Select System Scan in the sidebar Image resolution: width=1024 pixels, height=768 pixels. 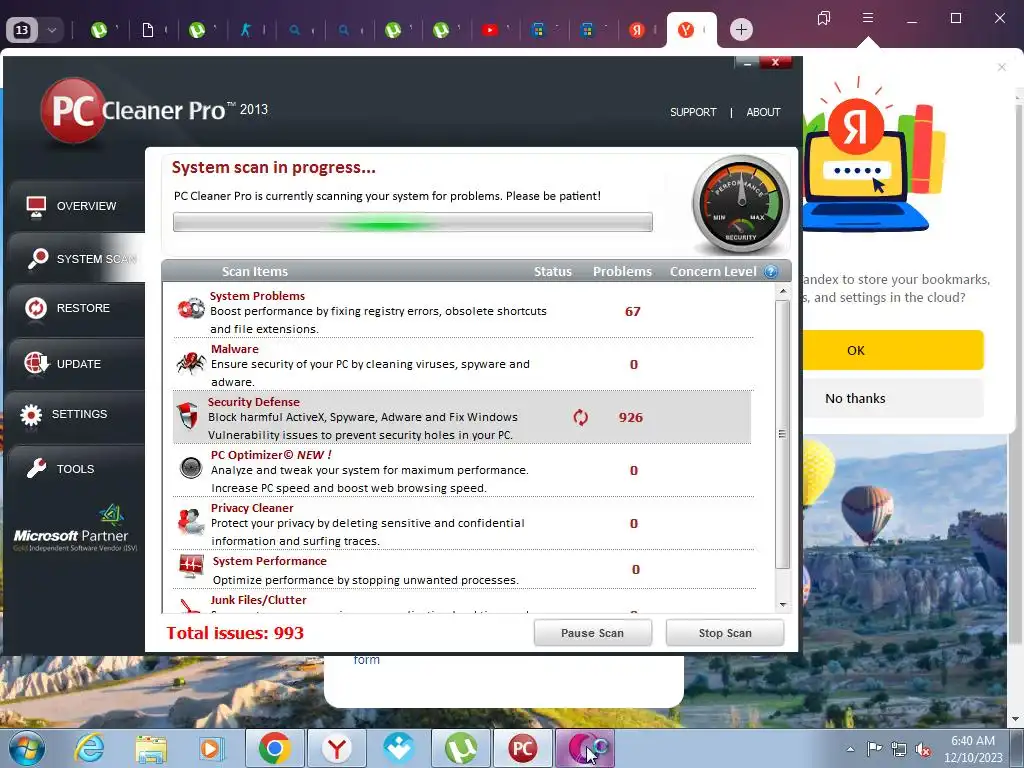[75, 259]
